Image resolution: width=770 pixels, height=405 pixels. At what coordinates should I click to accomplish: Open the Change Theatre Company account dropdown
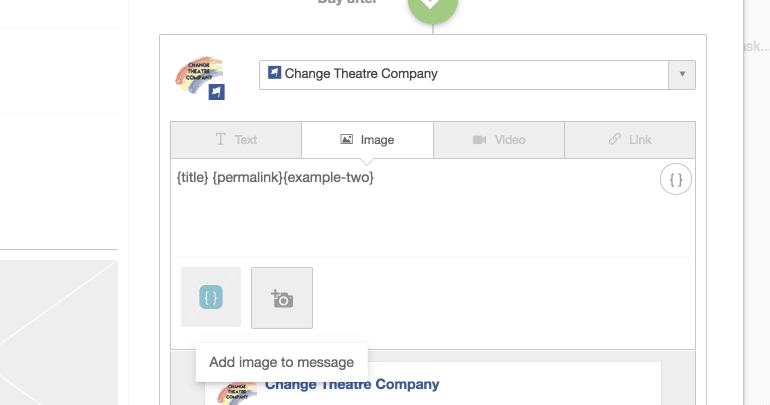tap(465, 74)
